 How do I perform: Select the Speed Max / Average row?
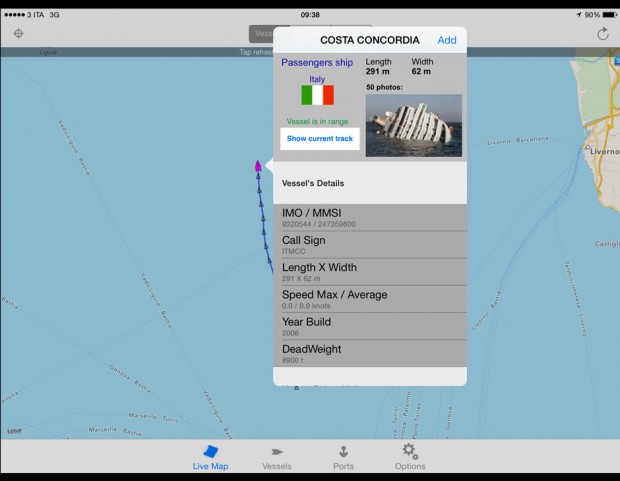coord(370,300)
